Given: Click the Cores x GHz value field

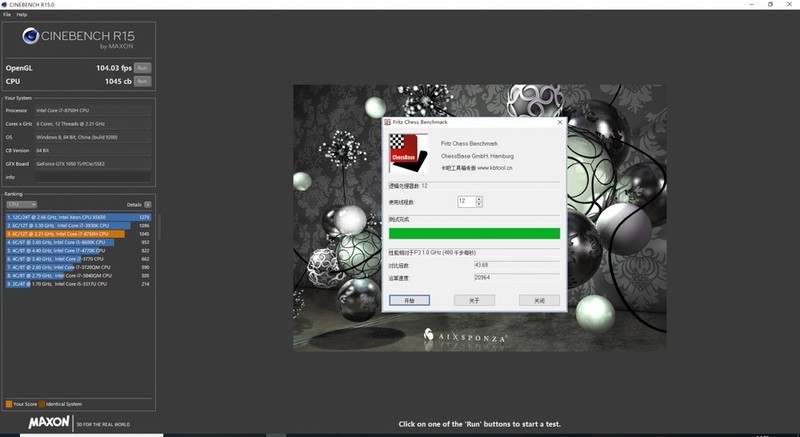Looking at the screenshot, I should pyautogui.click(x=93, y=123).
